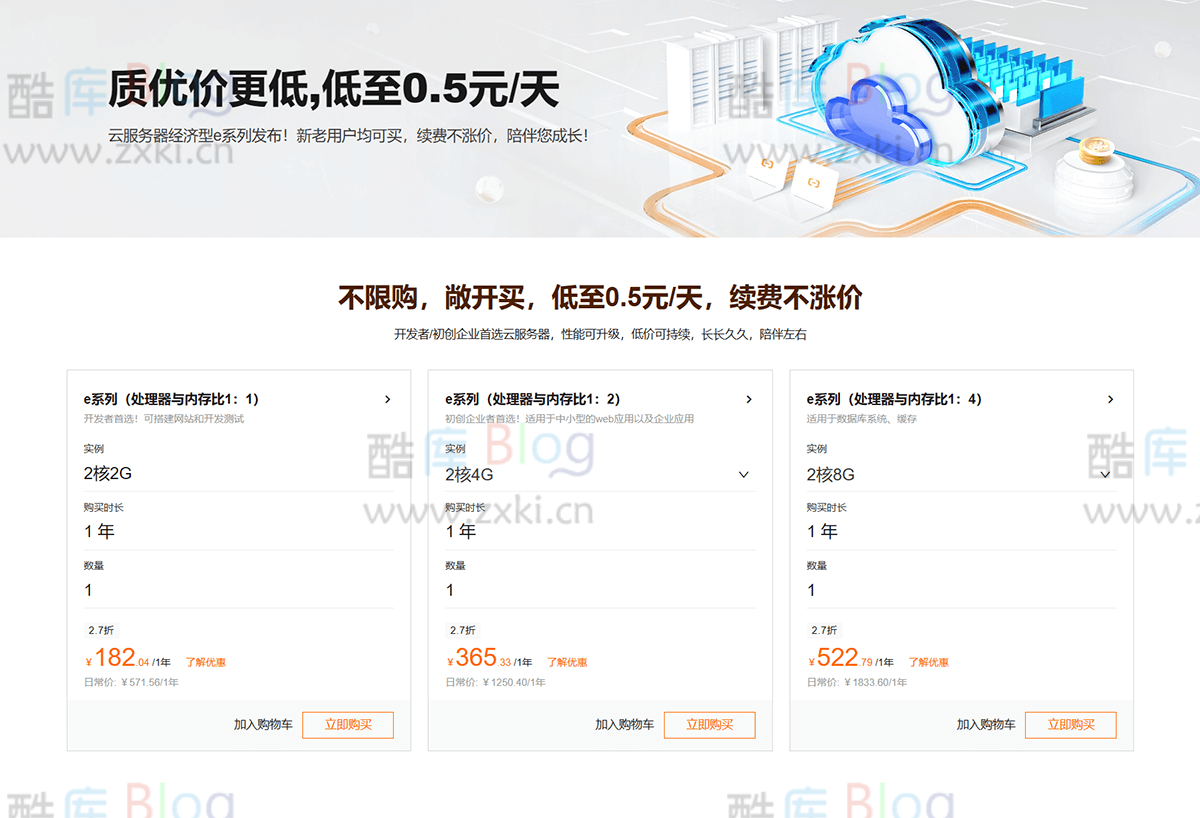Screen dimensions: 1200x818
Task: Click the arrow icon on the 1：1 e系列 card
Action: 388,400
